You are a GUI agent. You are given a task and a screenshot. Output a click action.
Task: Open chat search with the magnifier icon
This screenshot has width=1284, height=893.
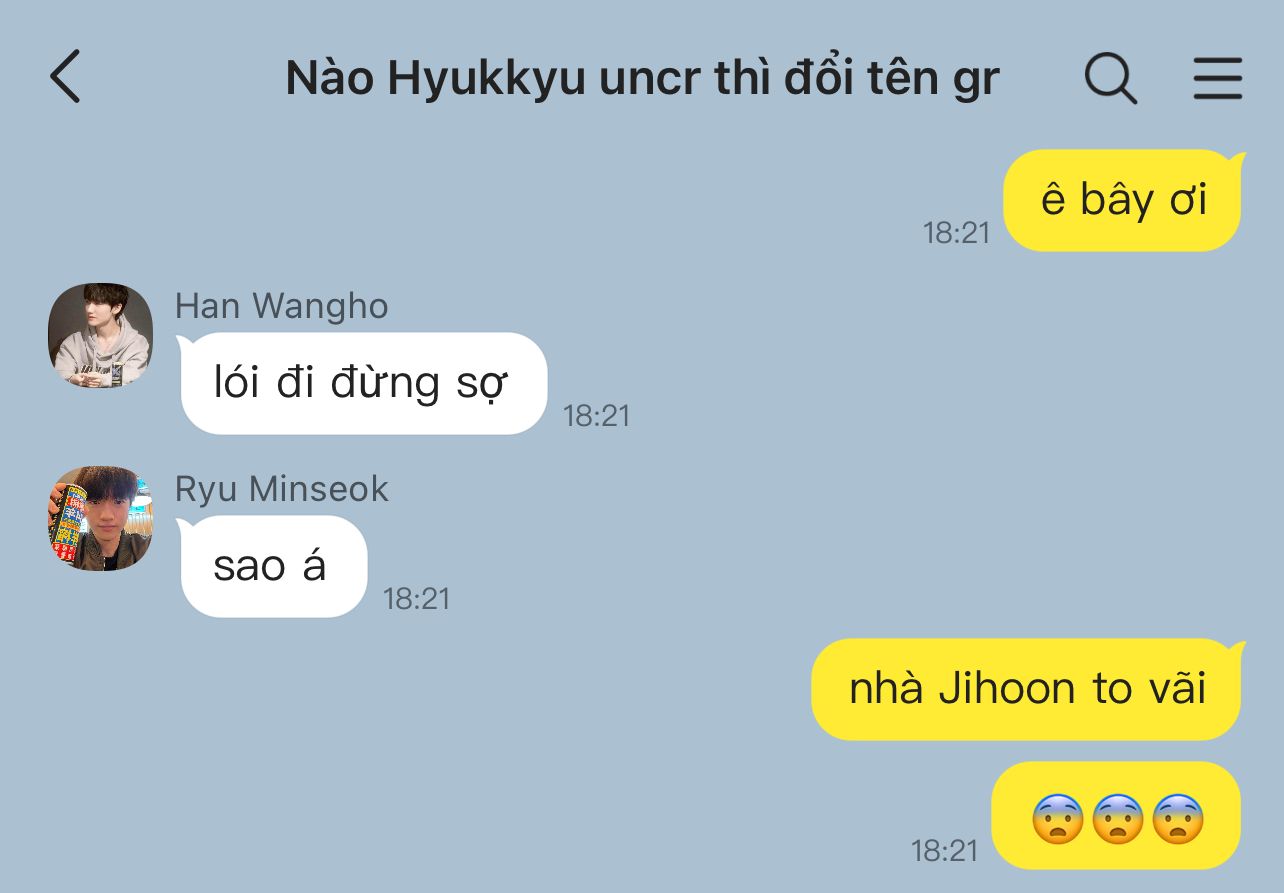[1111, 78]
